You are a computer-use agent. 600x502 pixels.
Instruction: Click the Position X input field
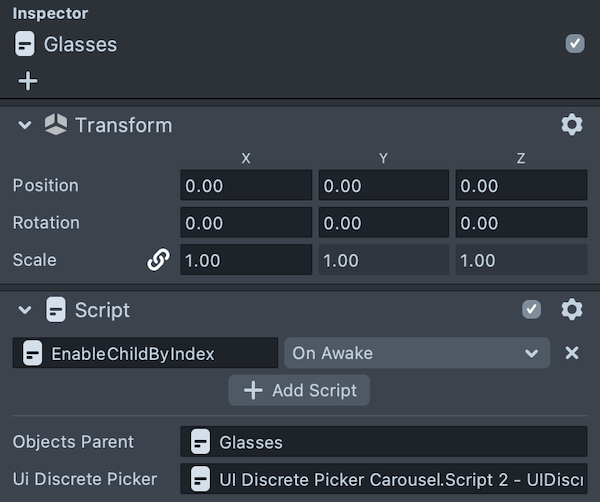246,185
